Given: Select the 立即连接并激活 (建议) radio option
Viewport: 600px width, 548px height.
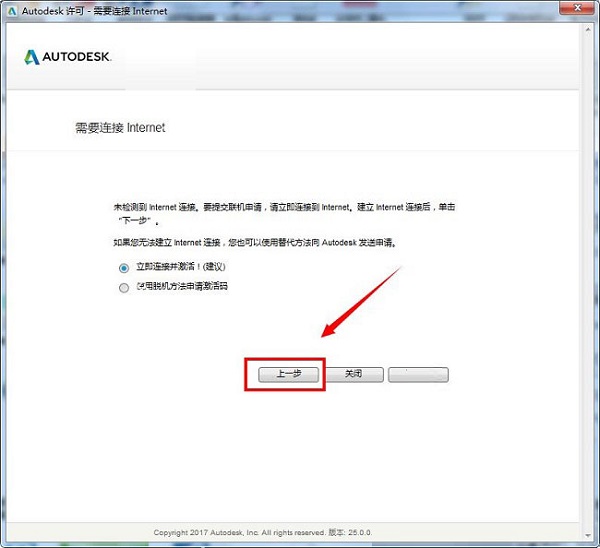Looking at the screenshot, I should pyautogui.click(x=124, y=268).
